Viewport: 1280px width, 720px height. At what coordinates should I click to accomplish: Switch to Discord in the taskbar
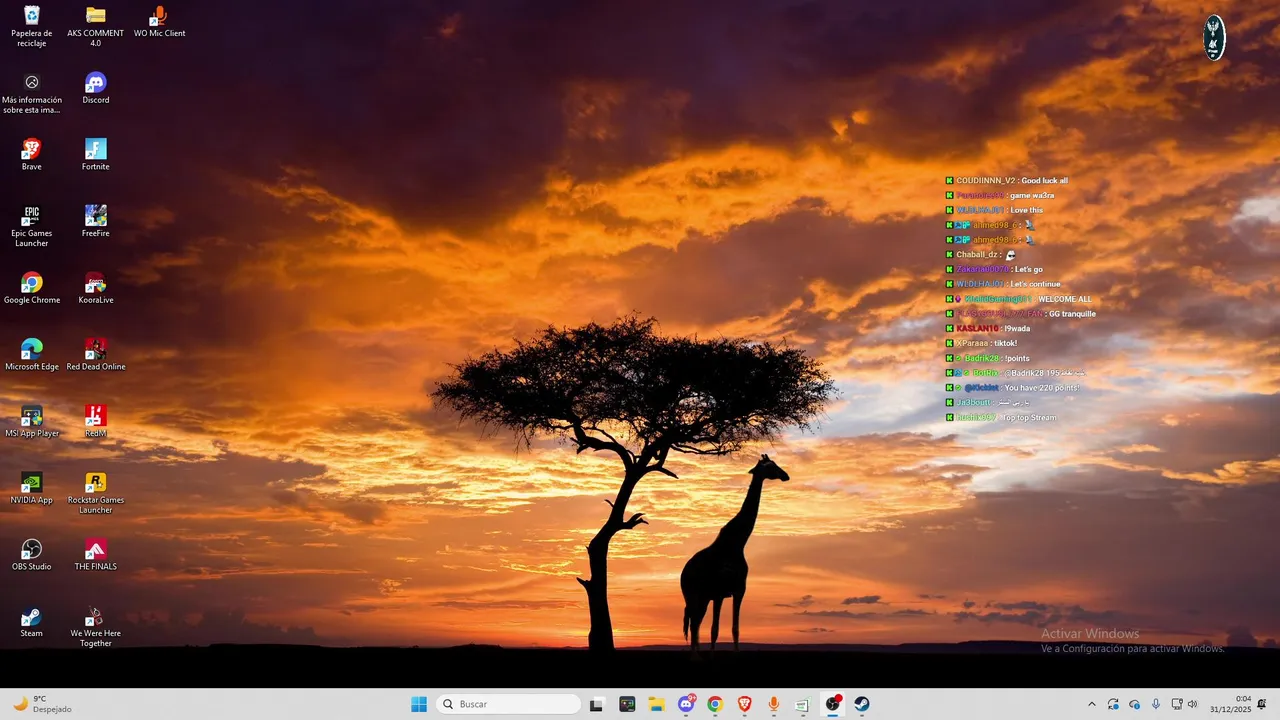[x=686, y=704]
